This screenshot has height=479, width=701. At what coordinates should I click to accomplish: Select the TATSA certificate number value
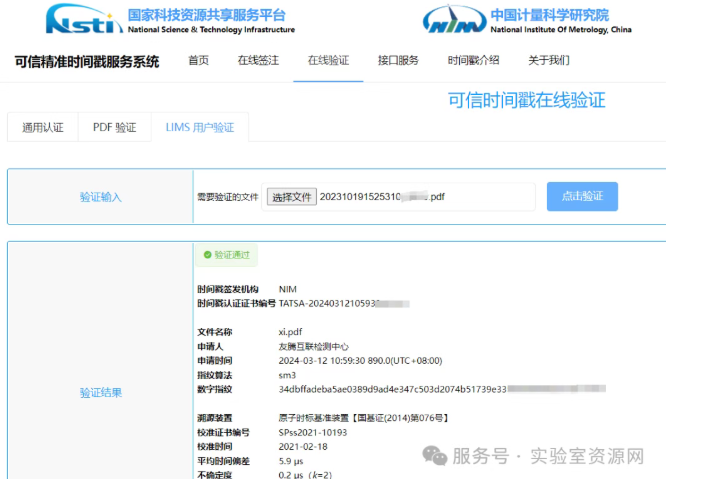click(x=344, y=304)
